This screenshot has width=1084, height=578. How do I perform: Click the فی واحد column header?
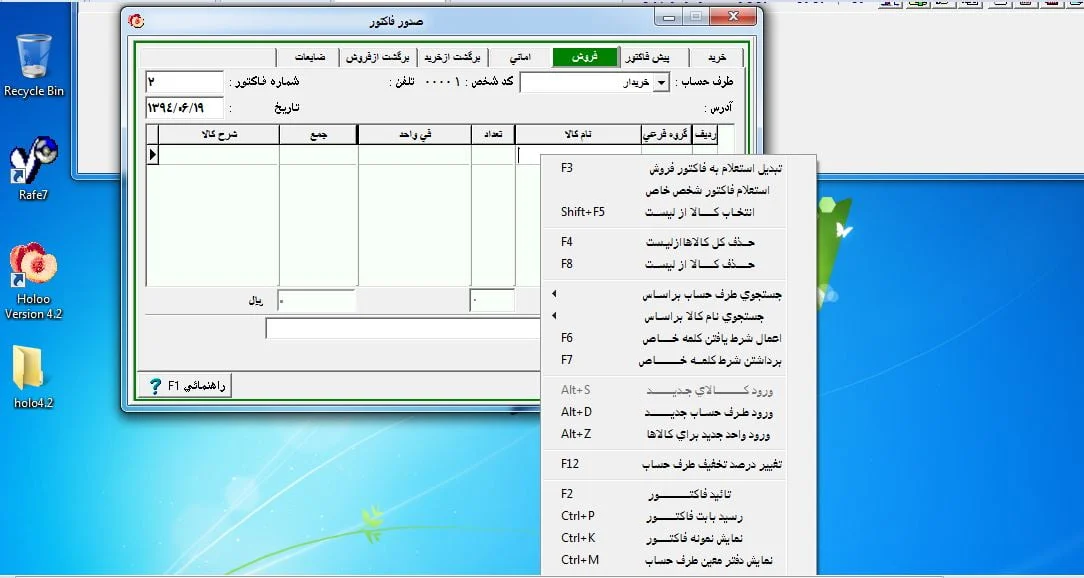(x=414, y=135)
